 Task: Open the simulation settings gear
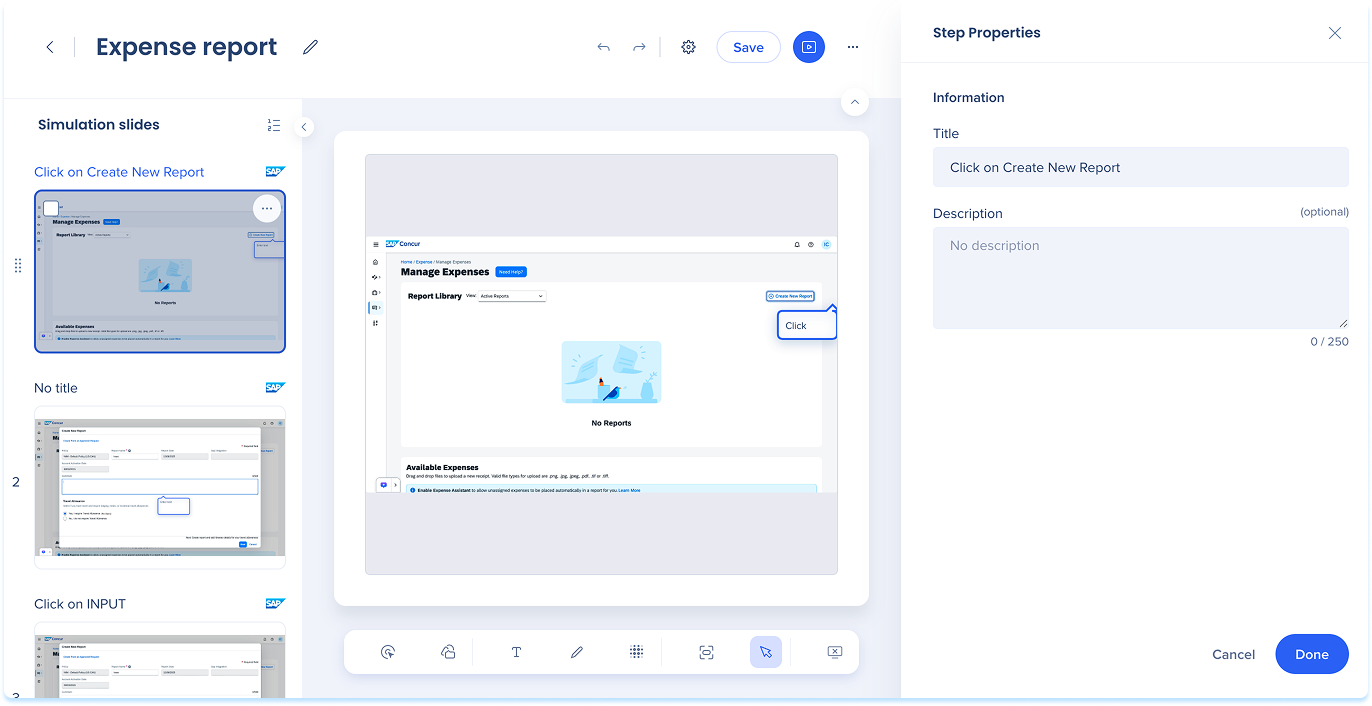coord(688,47)
